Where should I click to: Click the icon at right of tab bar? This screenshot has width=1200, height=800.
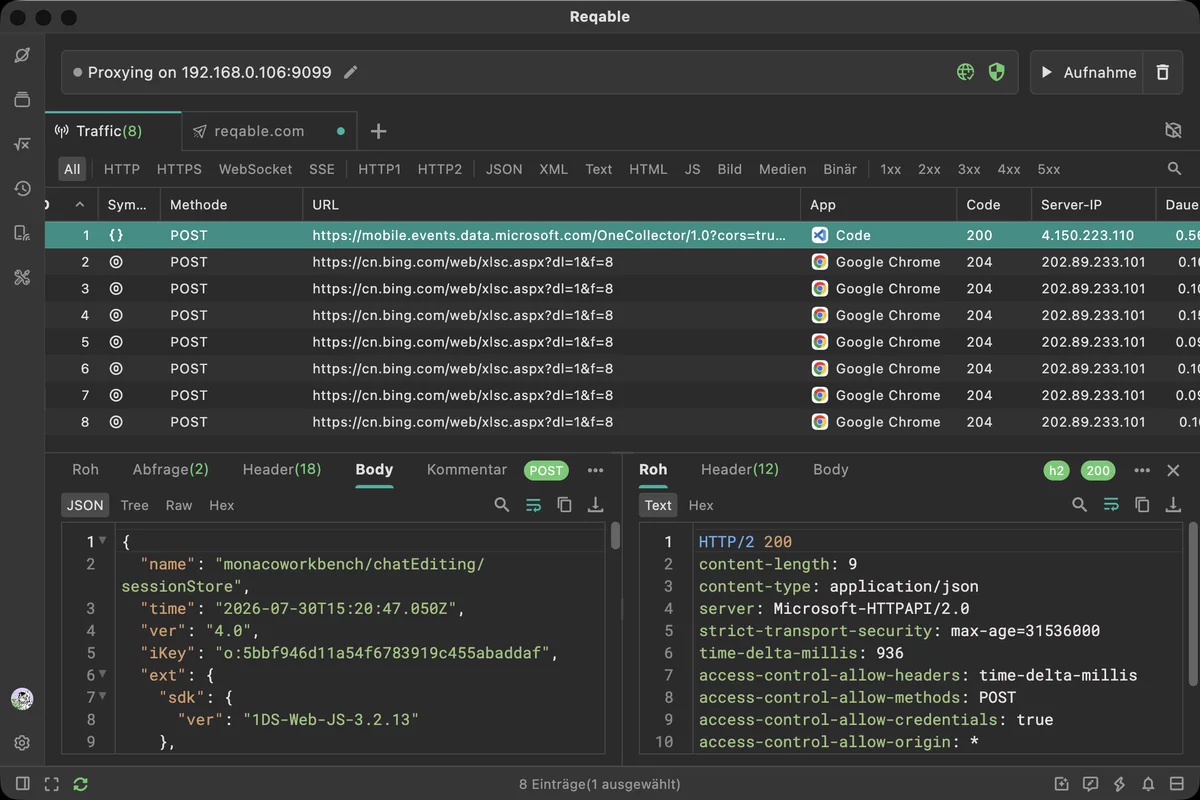[x=1174, y=131]
